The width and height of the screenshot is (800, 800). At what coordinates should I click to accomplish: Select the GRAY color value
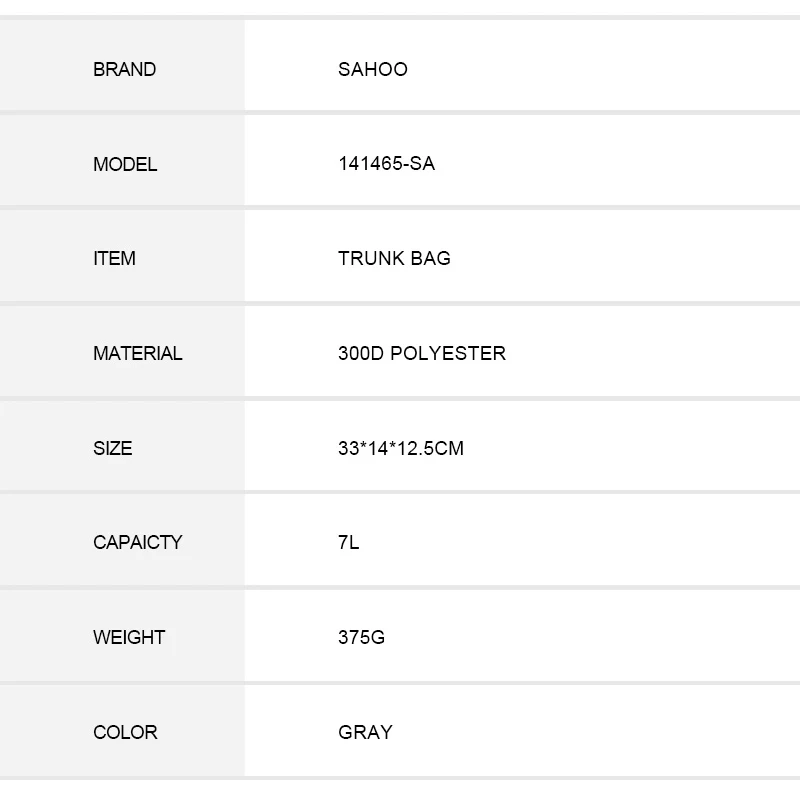click(365, 732)
